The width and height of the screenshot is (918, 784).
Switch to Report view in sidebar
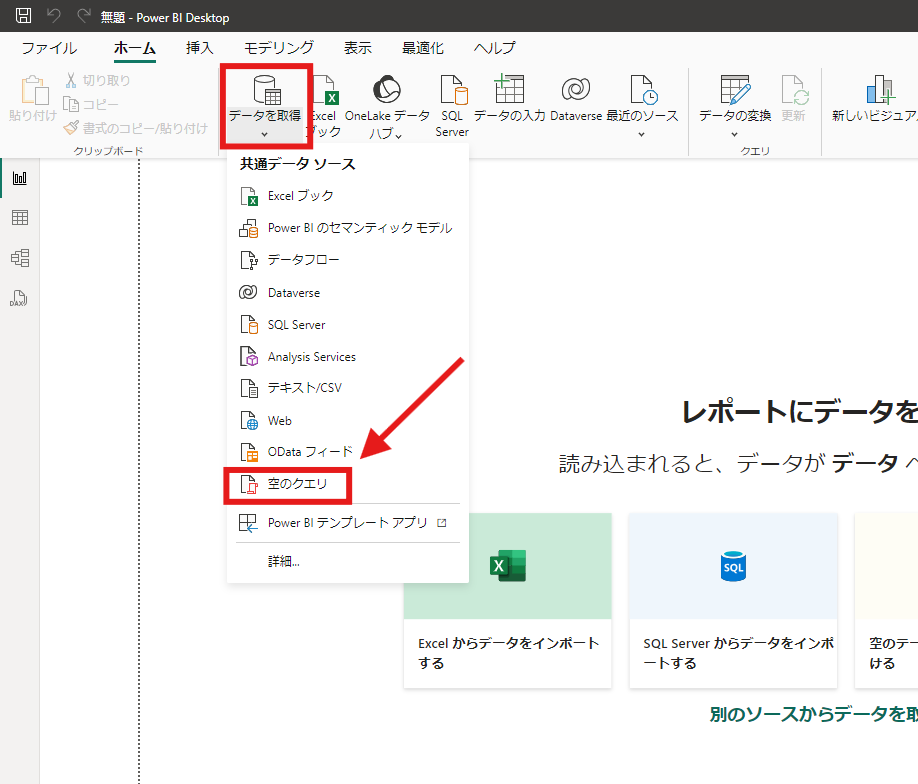click(x=20, y=178)
